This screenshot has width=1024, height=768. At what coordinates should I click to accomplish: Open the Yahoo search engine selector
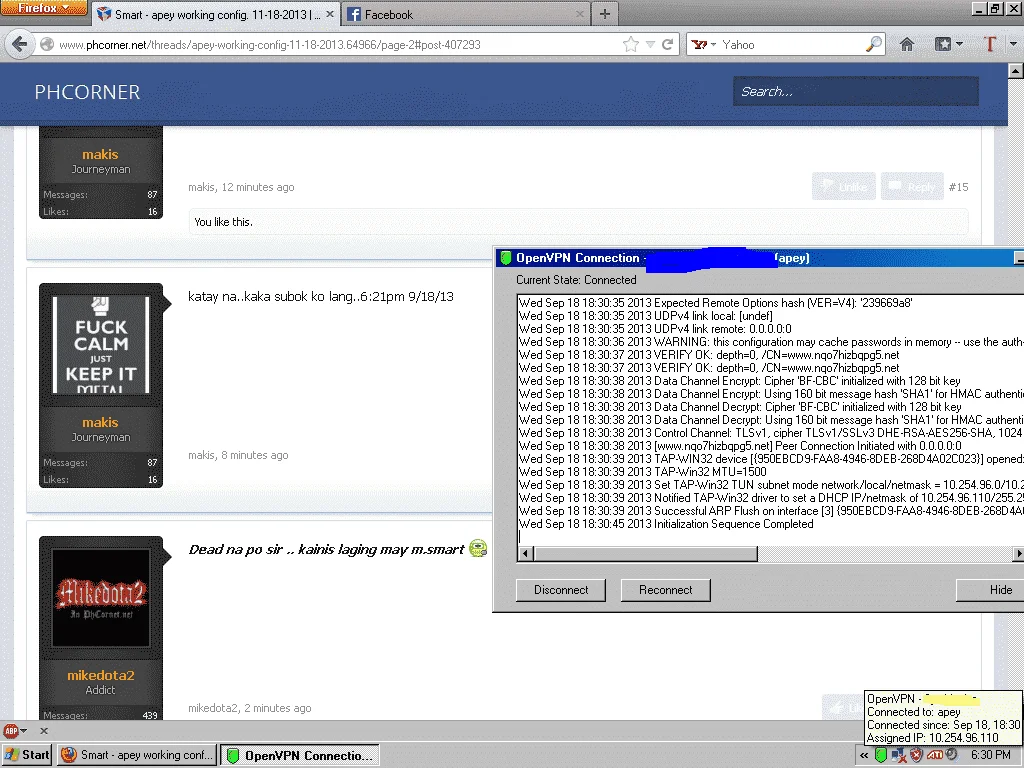tap(704, 44)
